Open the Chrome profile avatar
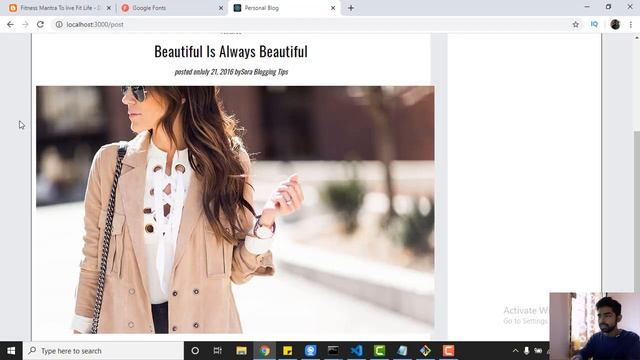Image resolution: width=640 pixels, height=360 pixels. pyautogui.click(x=615, y=24)
